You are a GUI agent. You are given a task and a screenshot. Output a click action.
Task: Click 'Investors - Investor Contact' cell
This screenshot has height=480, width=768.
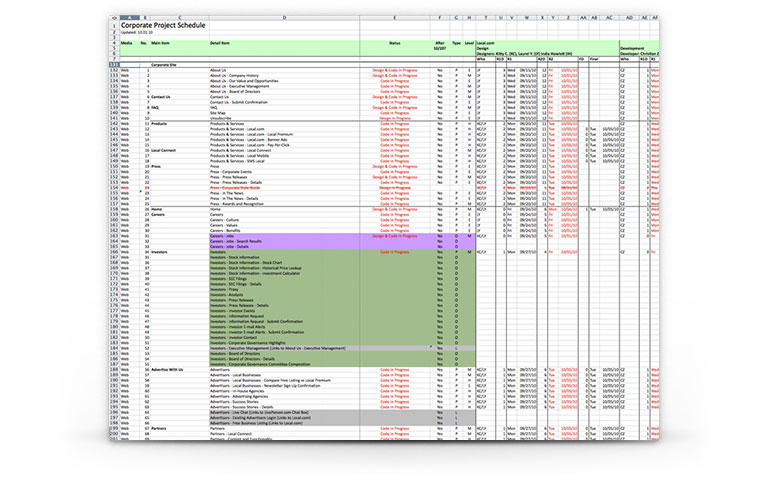point(234,337)
